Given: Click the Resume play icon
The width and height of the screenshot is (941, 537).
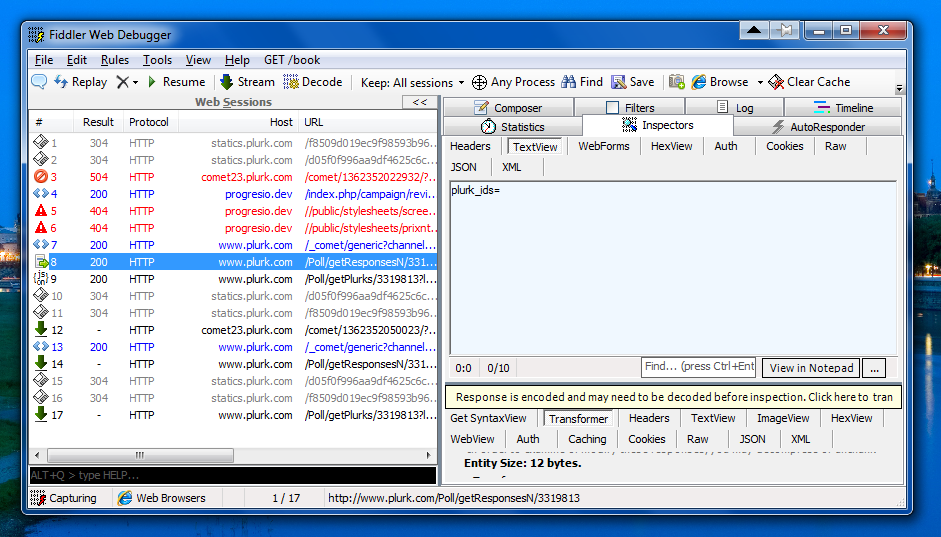Looking at the screenshot, I should coord(152,82).
